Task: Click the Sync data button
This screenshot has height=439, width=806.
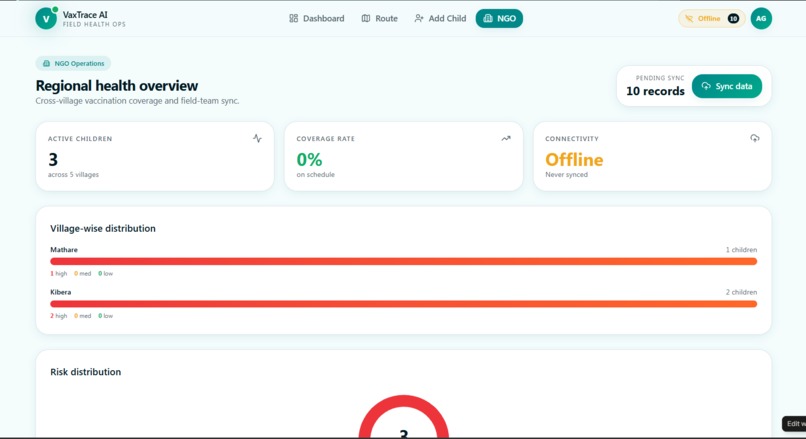Action: coord(727,86)
